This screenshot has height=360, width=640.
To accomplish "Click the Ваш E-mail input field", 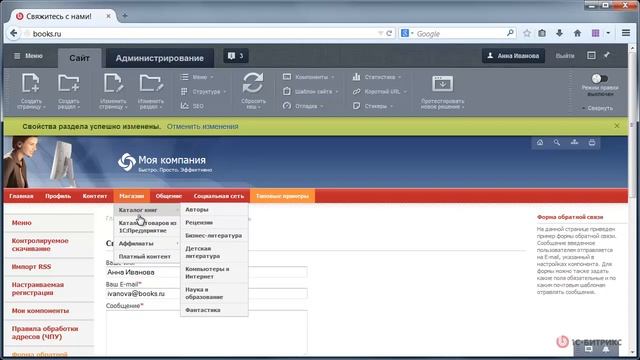I will click(x=207, y=293).
